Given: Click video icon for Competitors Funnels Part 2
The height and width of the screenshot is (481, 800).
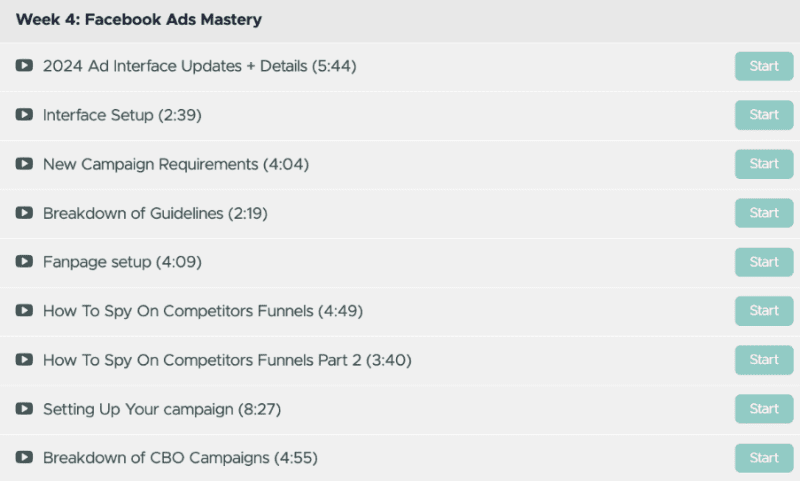Looking at the screenshot, I should coord(24,360).
